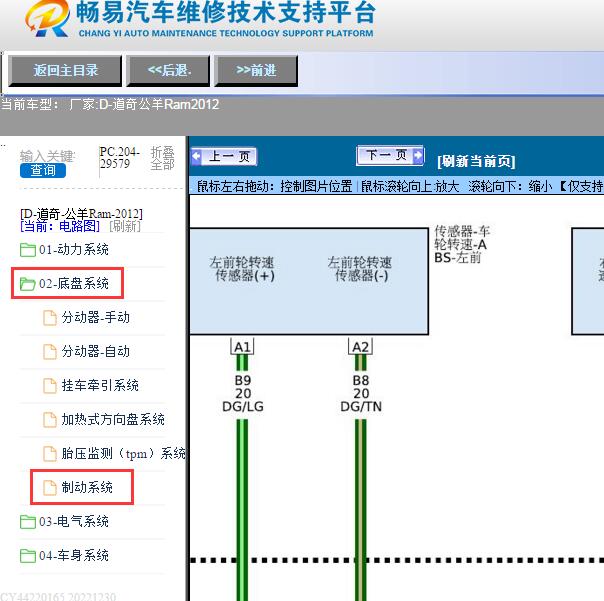Viewport: 604px width, 601px height.
Task: Select the 04-车身系统 tree entry
Action: point(74,556)
